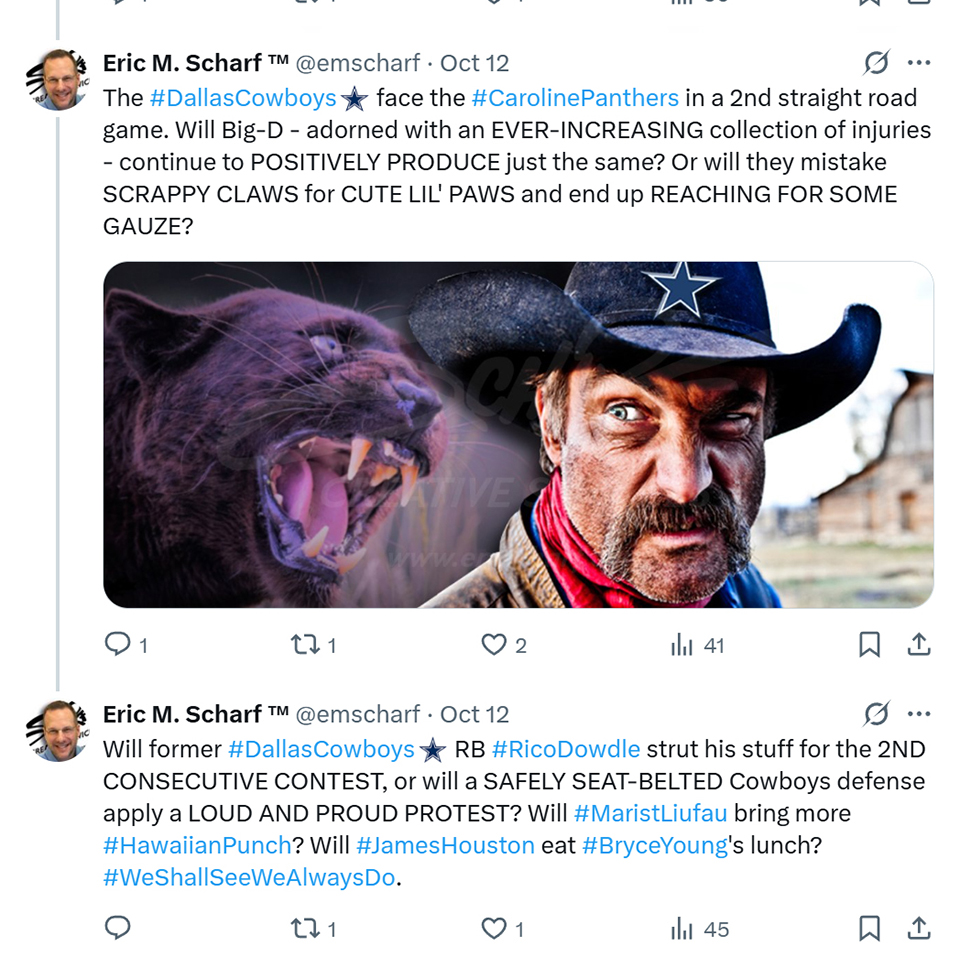Like the post with the panther image
This screenshot has width=960, height=968.
point(494,645)
